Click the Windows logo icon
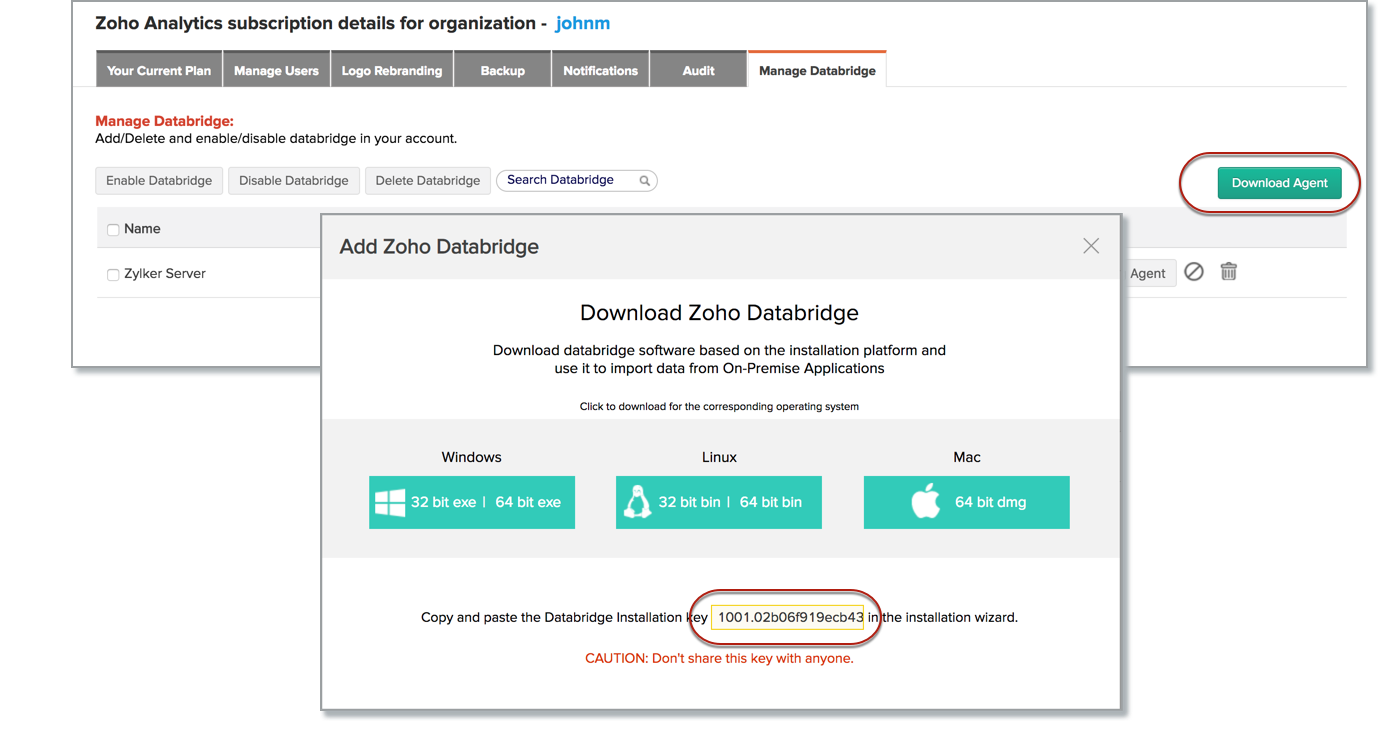This screenshot has height=741, width=1396. pos(389,502)
